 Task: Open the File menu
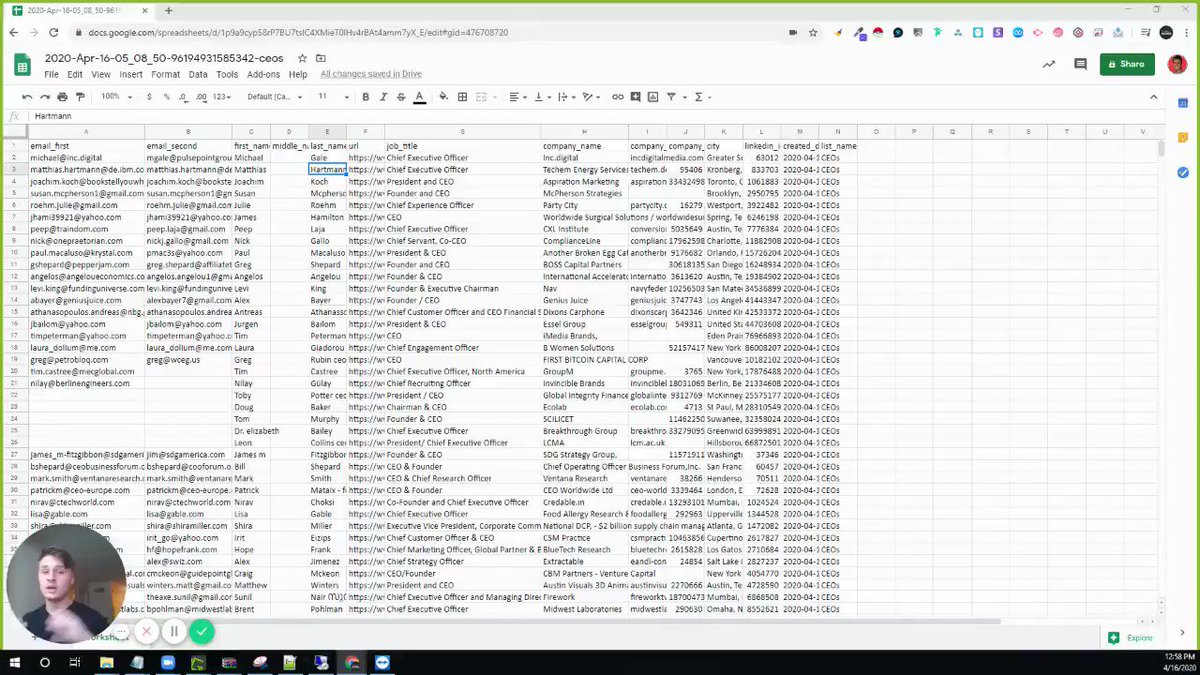click(51, 74)
